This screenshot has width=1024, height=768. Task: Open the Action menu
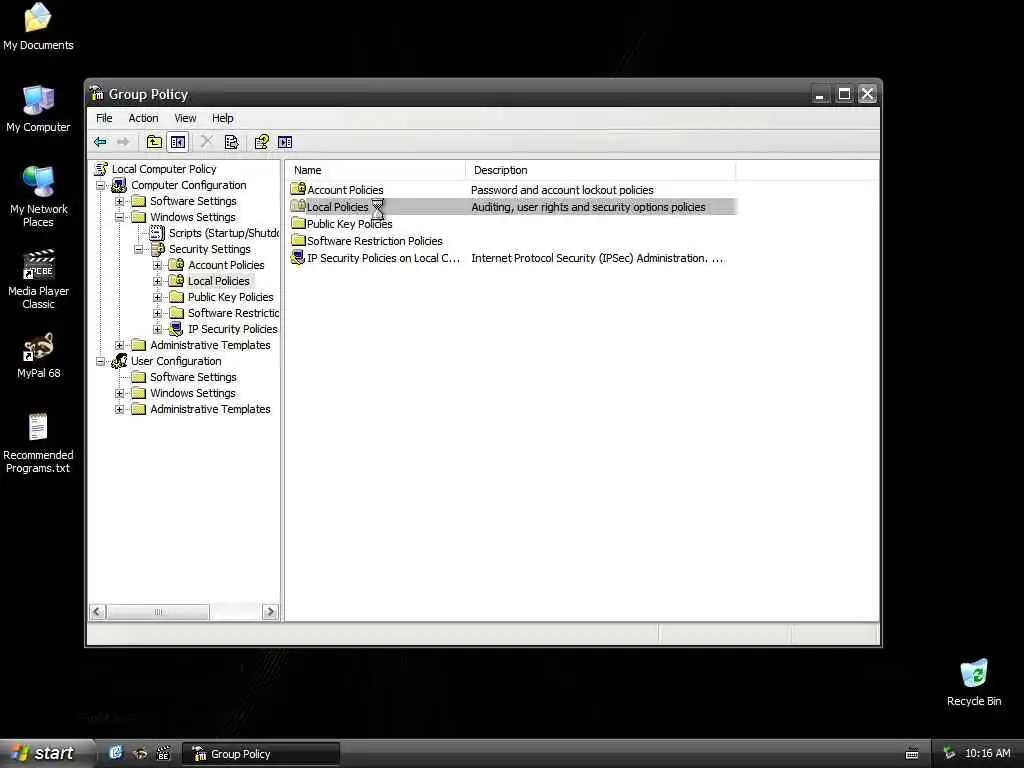(143, 118)
